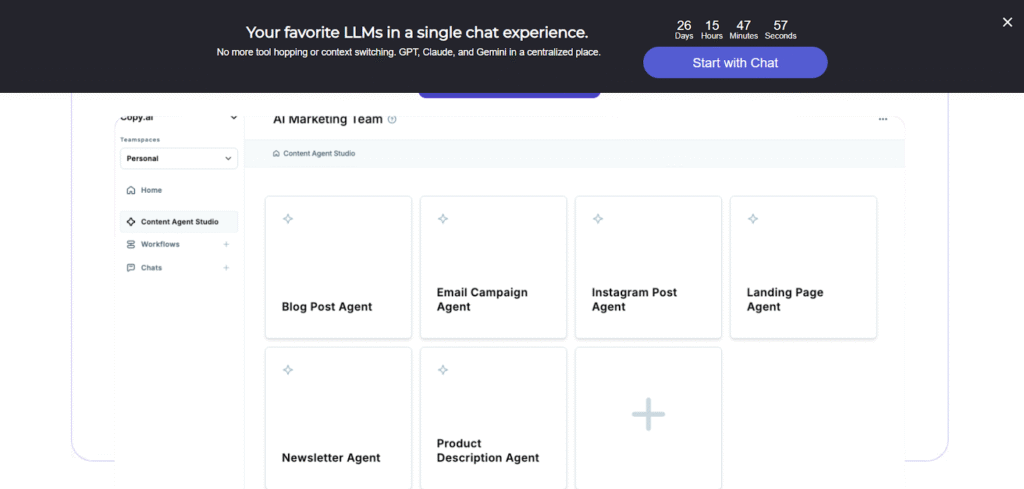Viewport: 1024px width, 489px height.
Task: Select Content Agent Studio in the sidebar
Action: tap(179, 222)
